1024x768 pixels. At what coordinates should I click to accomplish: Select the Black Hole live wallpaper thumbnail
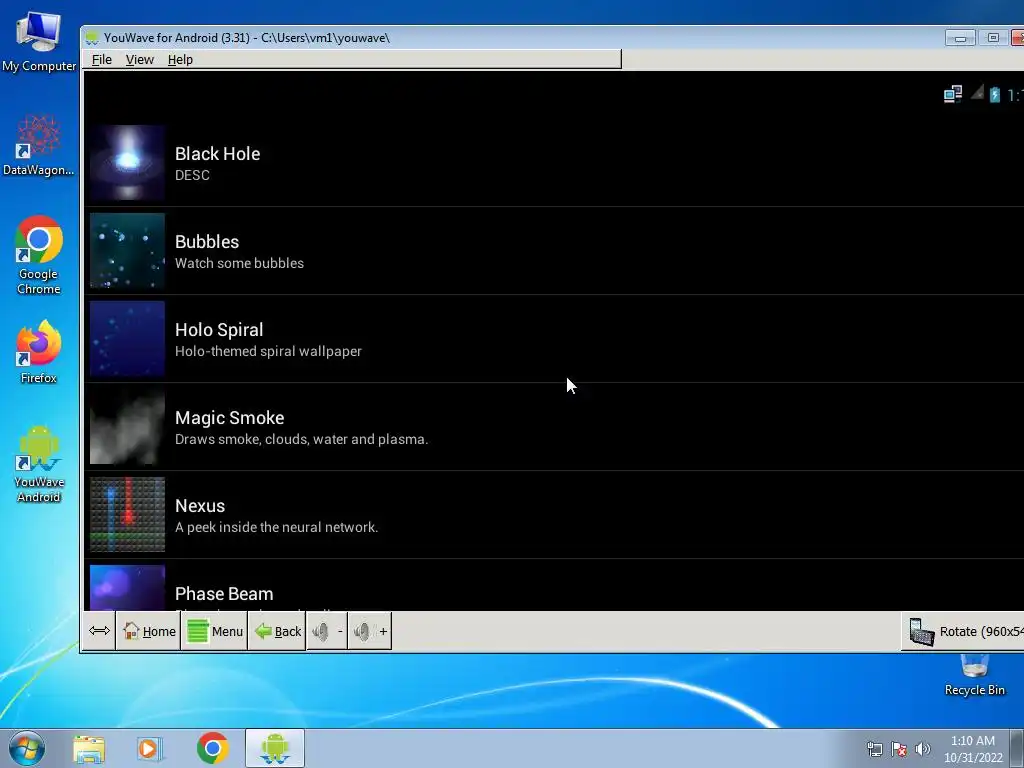click(127, 163)
